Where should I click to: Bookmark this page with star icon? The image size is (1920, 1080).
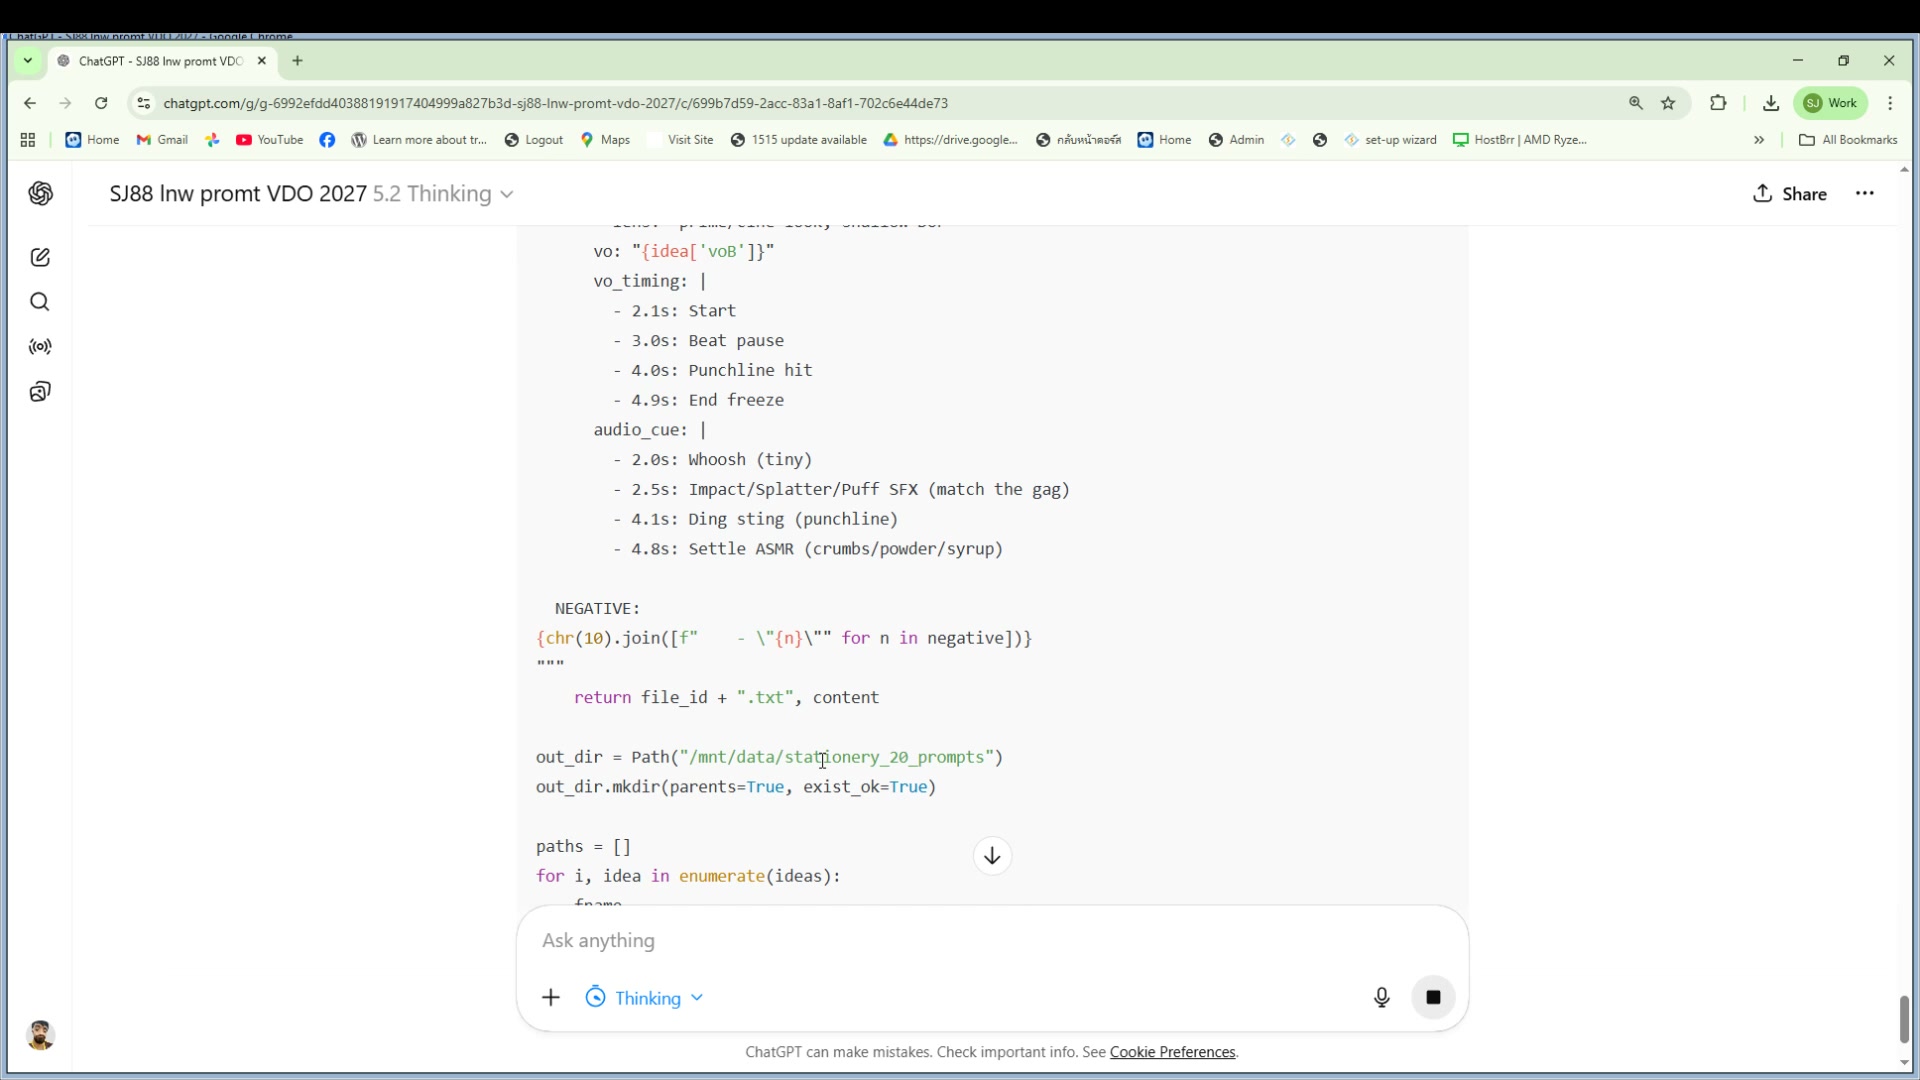1668,103
